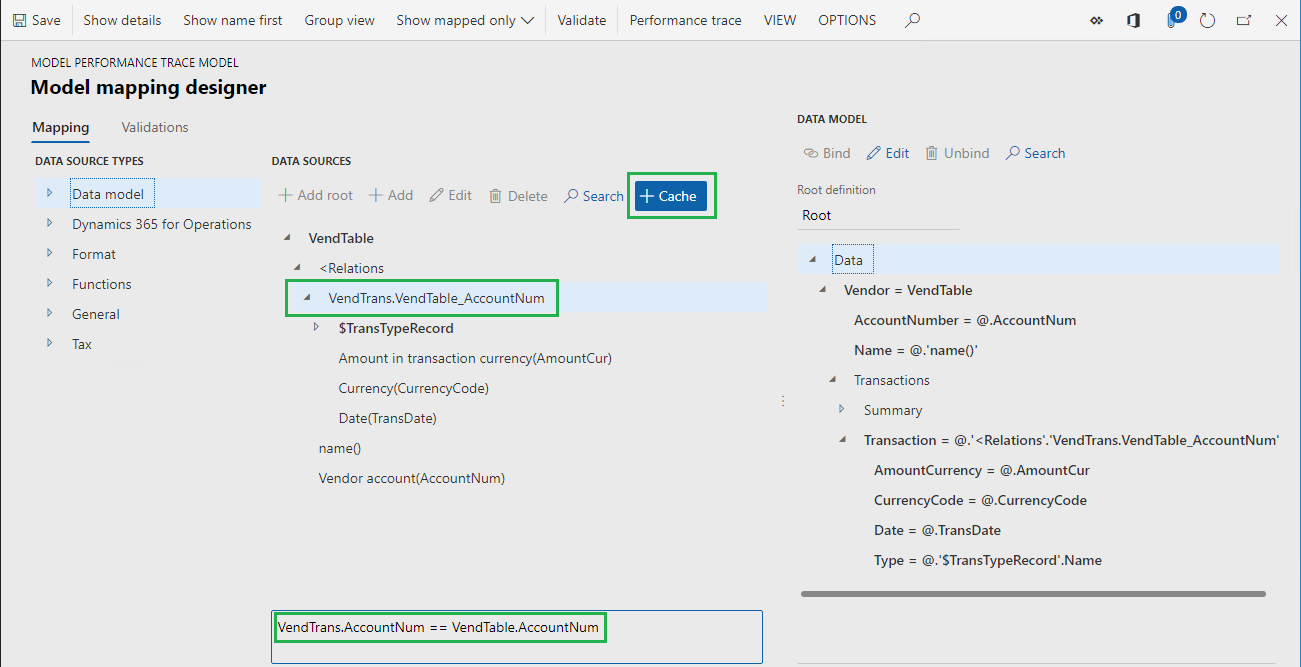Collapse the Transactions node
The width and height of the screenshot is (1301, 667).
832,379
